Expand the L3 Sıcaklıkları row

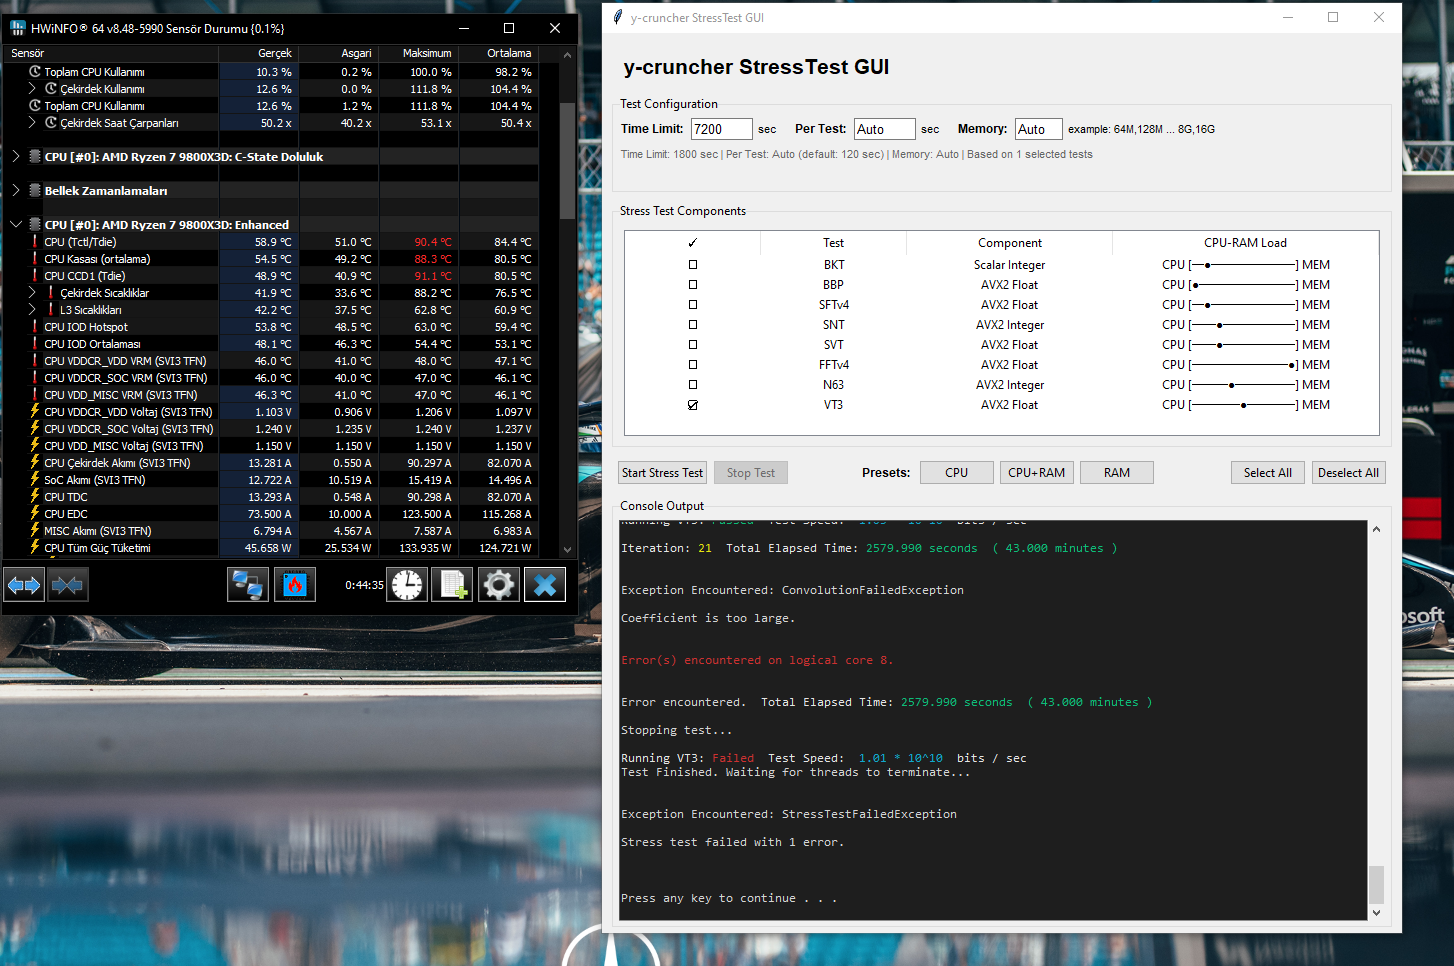coord(32,310)
